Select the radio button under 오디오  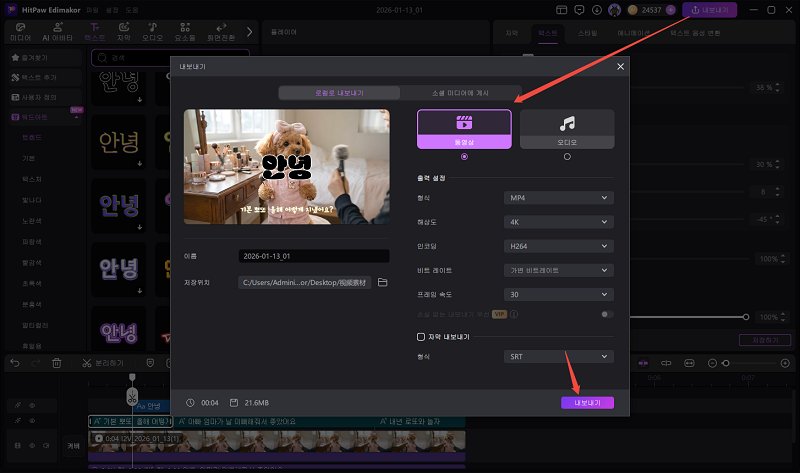(x=567, y=156)
